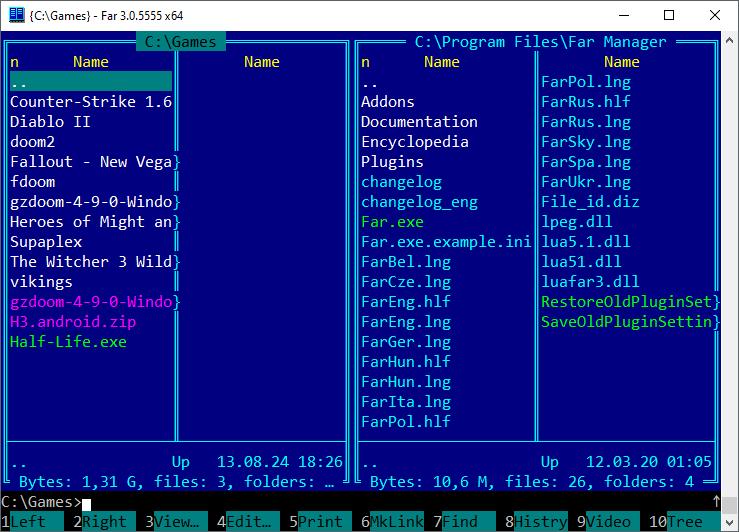Select the lua5.1.dll file
739x532 pixels.
tap(586, 242)
